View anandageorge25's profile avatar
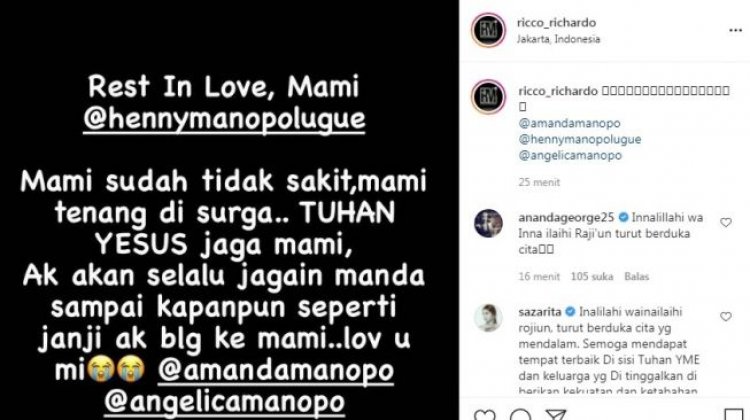Viewport: 750px width, 420px height. tap(488, 223)
